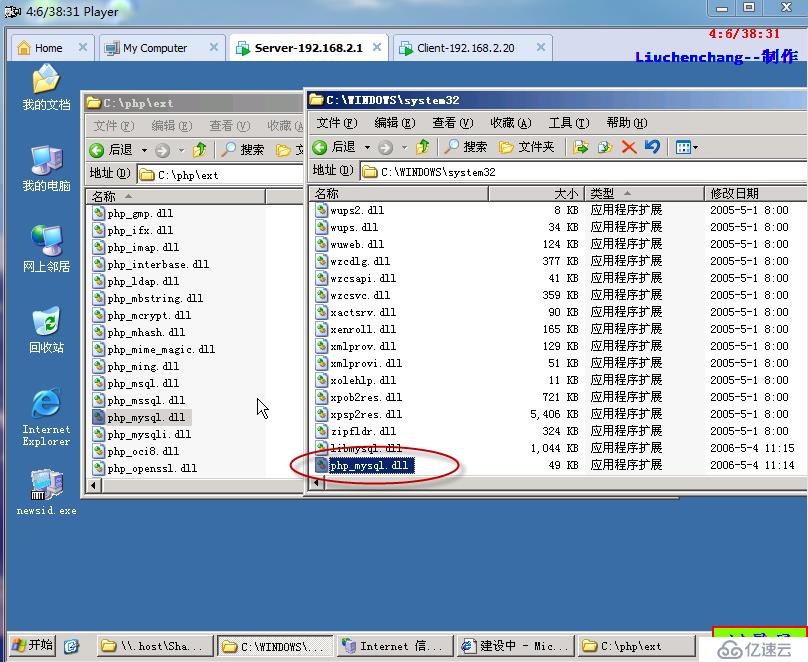
Task: Click left scroll arrow in system32 window
Action: (x=316, y=483)
